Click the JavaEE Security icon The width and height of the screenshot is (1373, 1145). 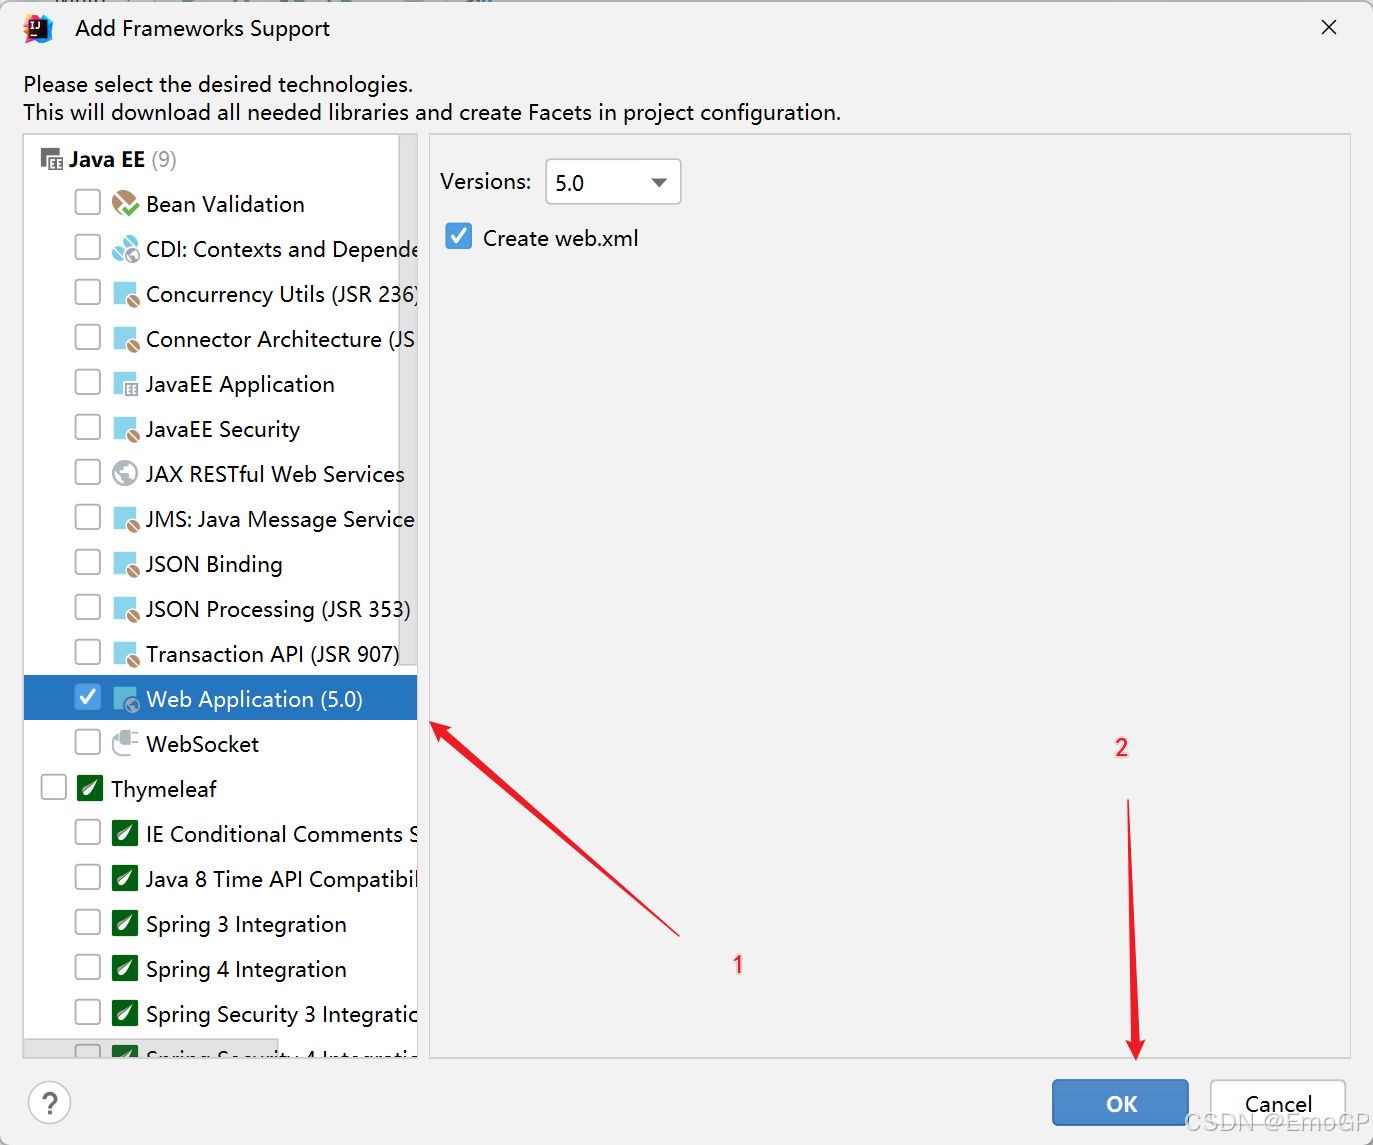pyautogui.click(x=125, y=429)
